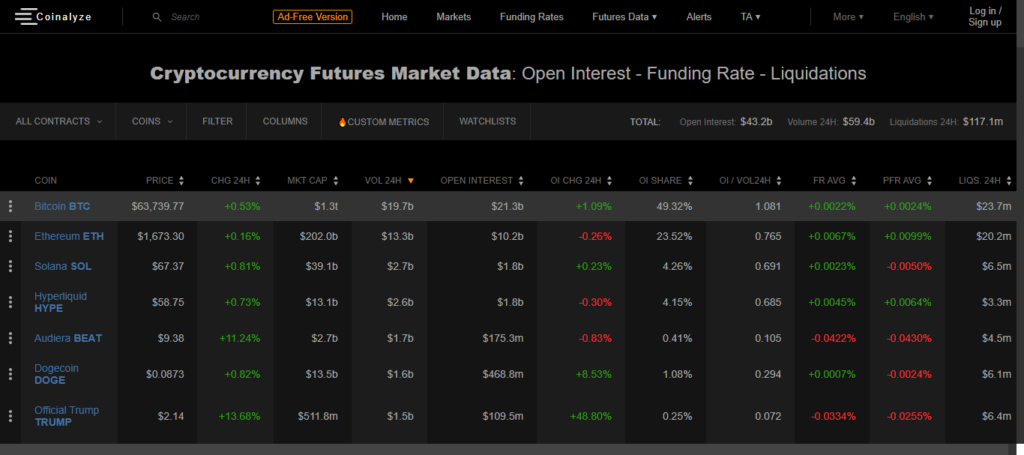Open the Markets page
1024x455 pixels.
point(453,17)
